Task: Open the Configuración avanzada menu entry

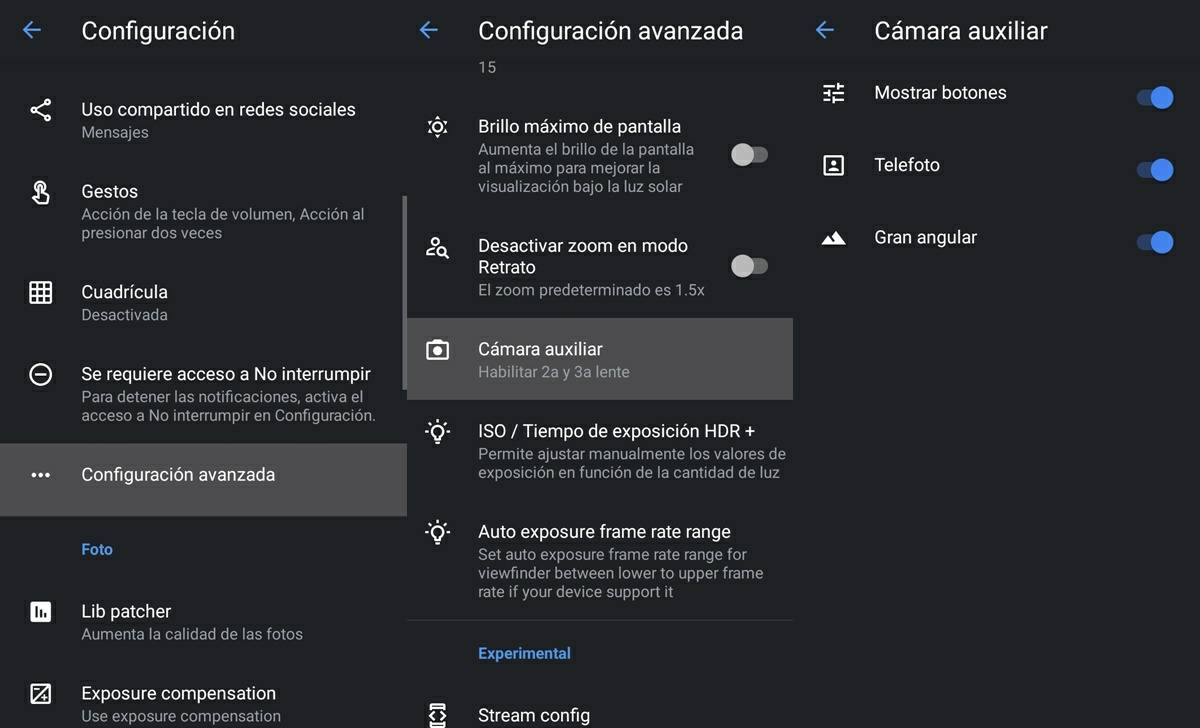Action: [x=177, y=474]
